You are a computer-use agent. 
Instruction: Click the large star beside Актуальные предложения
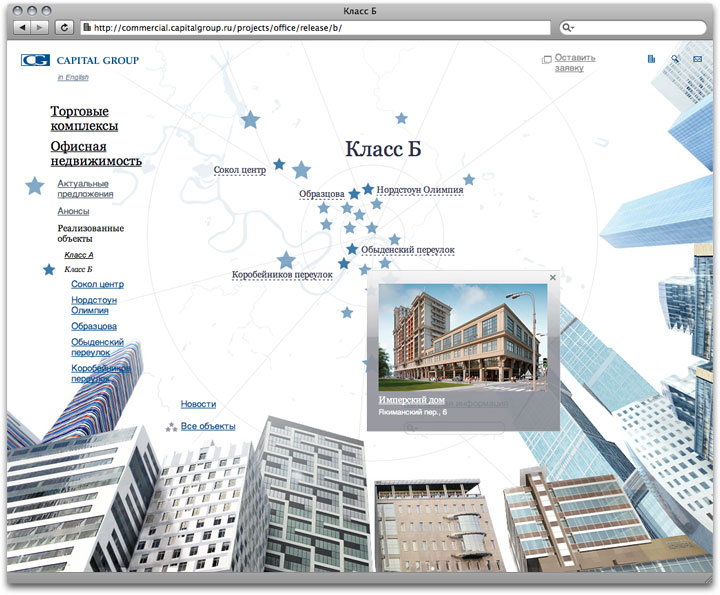35,186
